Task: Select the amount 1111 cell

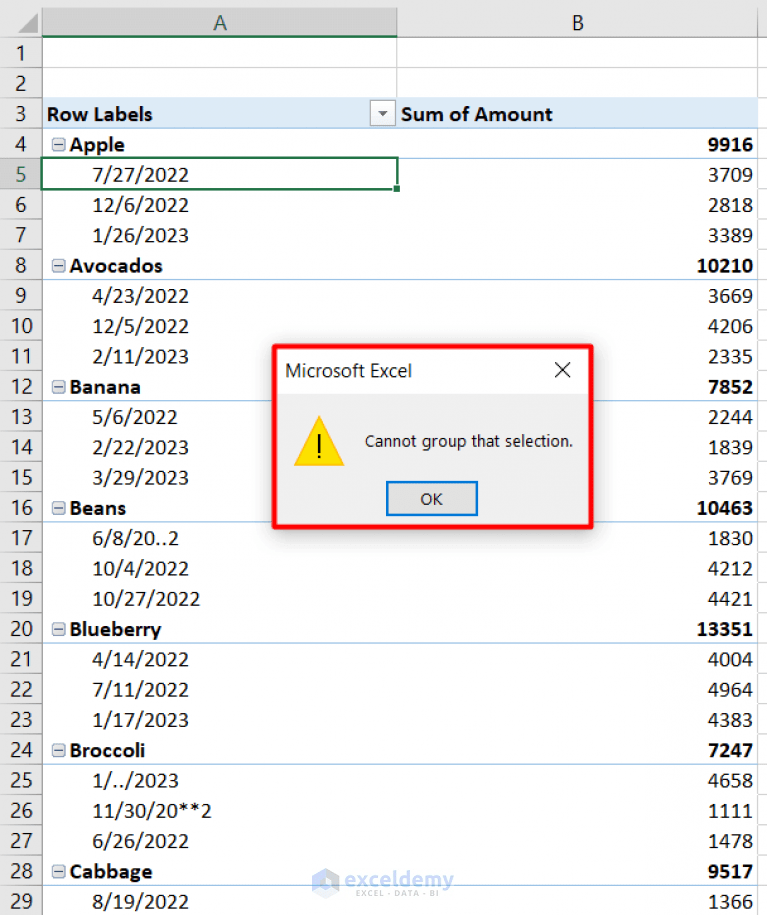Action: pos(577,811)
